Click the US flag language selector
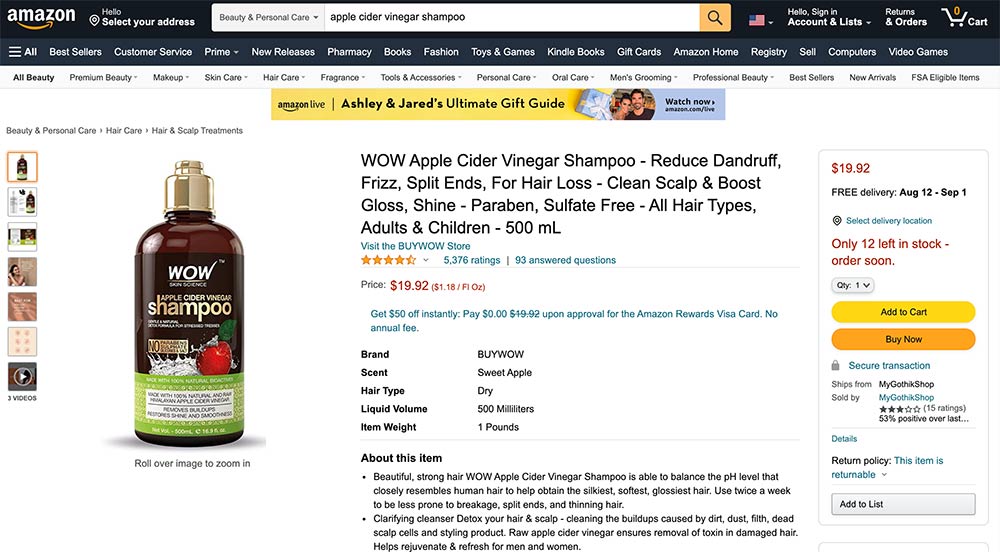 click(x=760, y=19)
